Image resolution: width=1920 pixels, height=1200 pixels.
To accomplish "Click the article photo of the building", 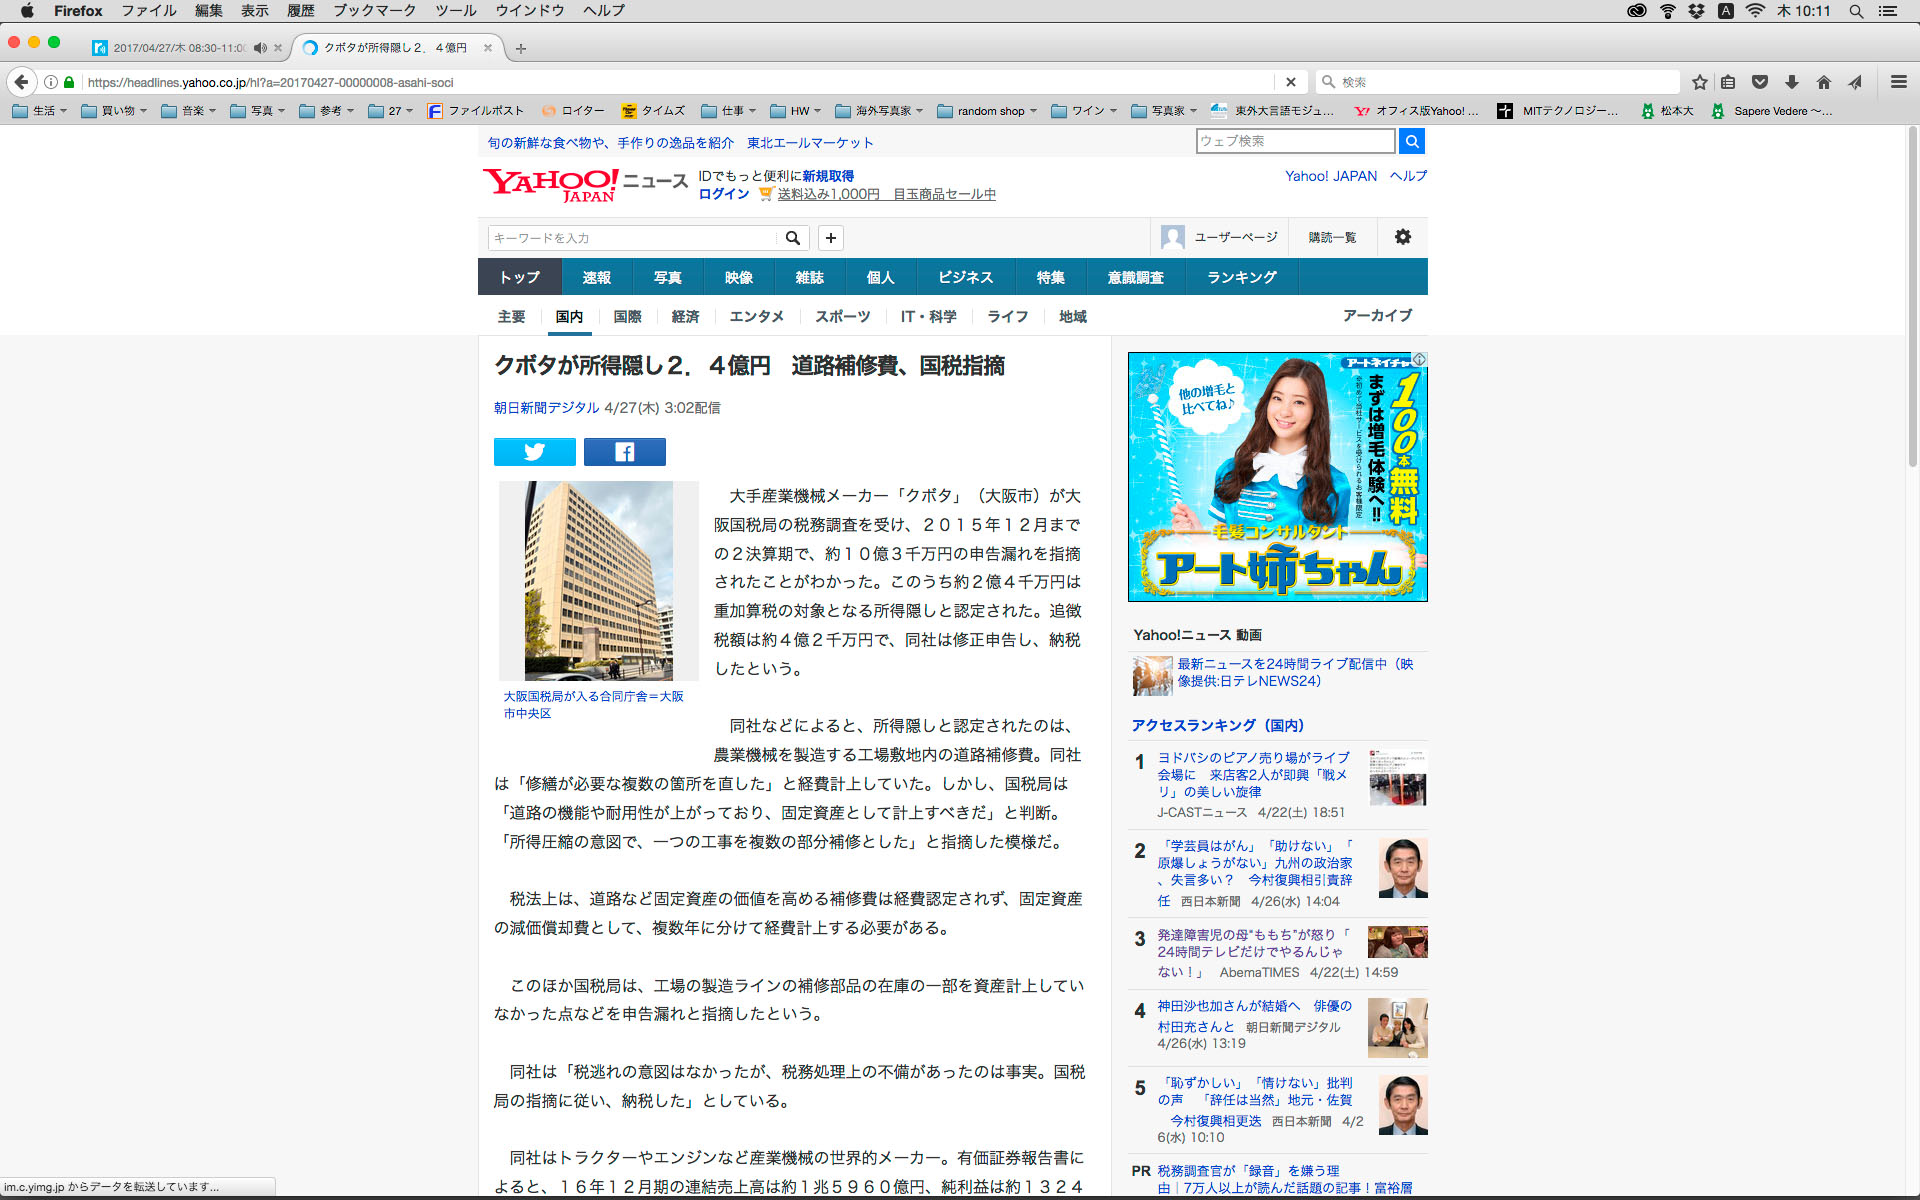I will (x=598, y=581).
